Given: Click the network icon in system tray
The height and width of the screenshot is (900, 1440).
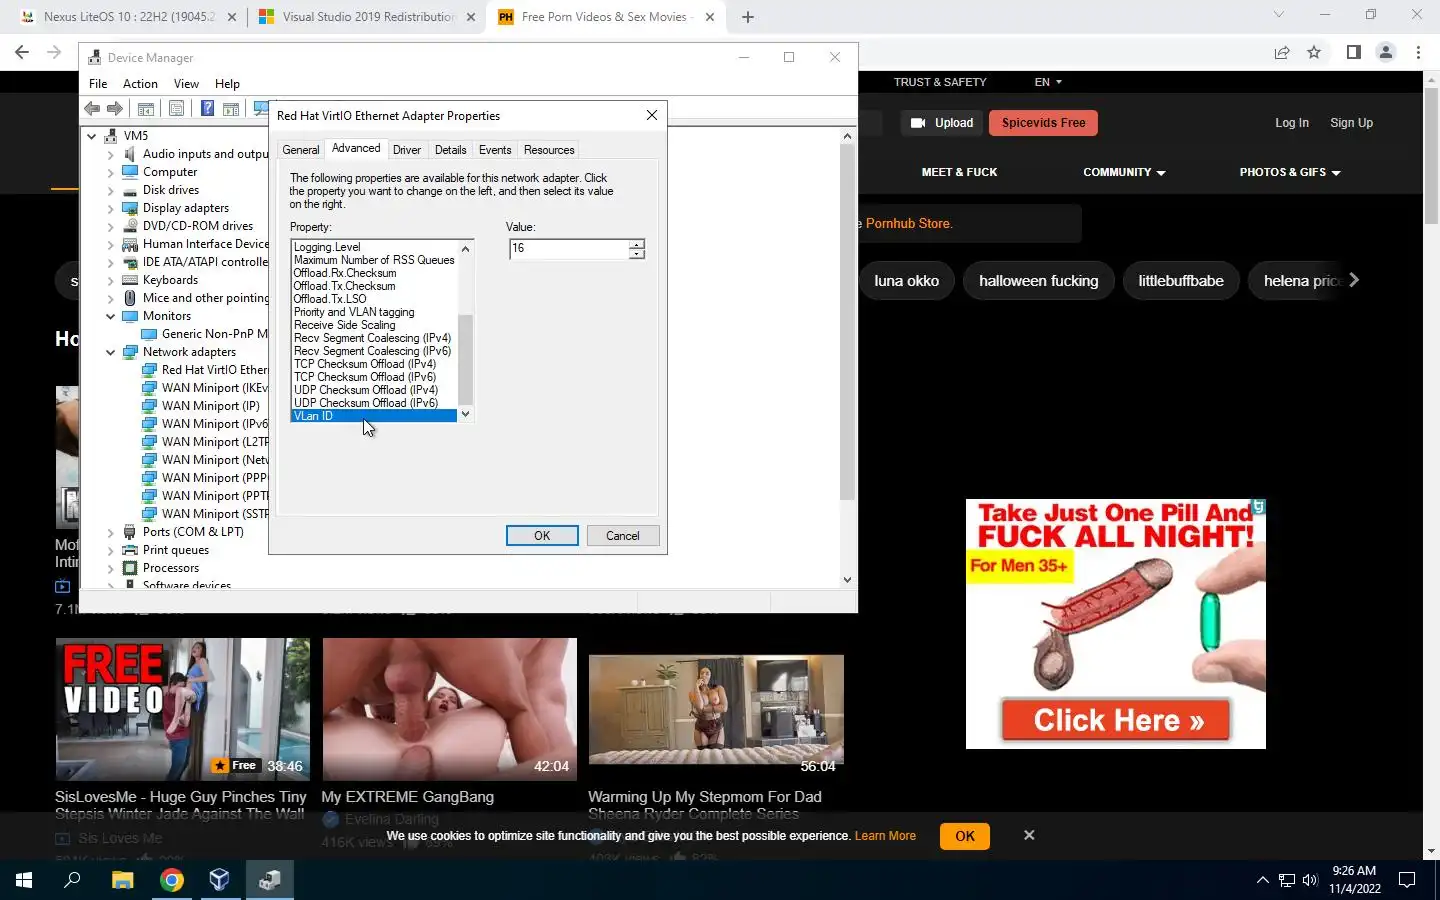Looking at the screenshot, I should click(1287, 880).
